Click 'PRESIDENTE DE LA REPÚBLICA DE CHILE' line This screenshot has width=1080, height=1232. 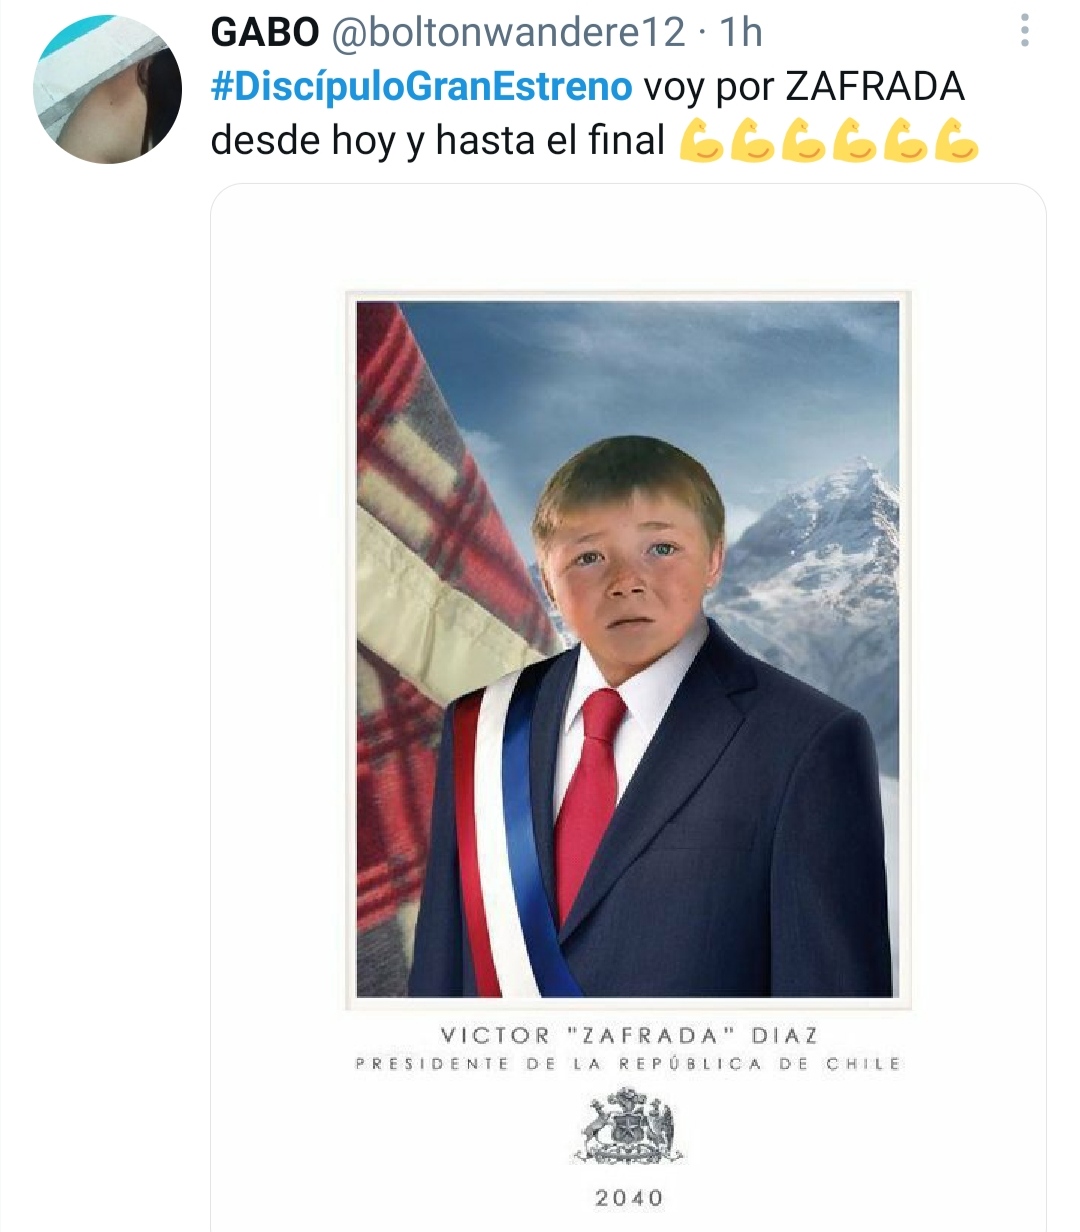click(x=628, y=1064)
